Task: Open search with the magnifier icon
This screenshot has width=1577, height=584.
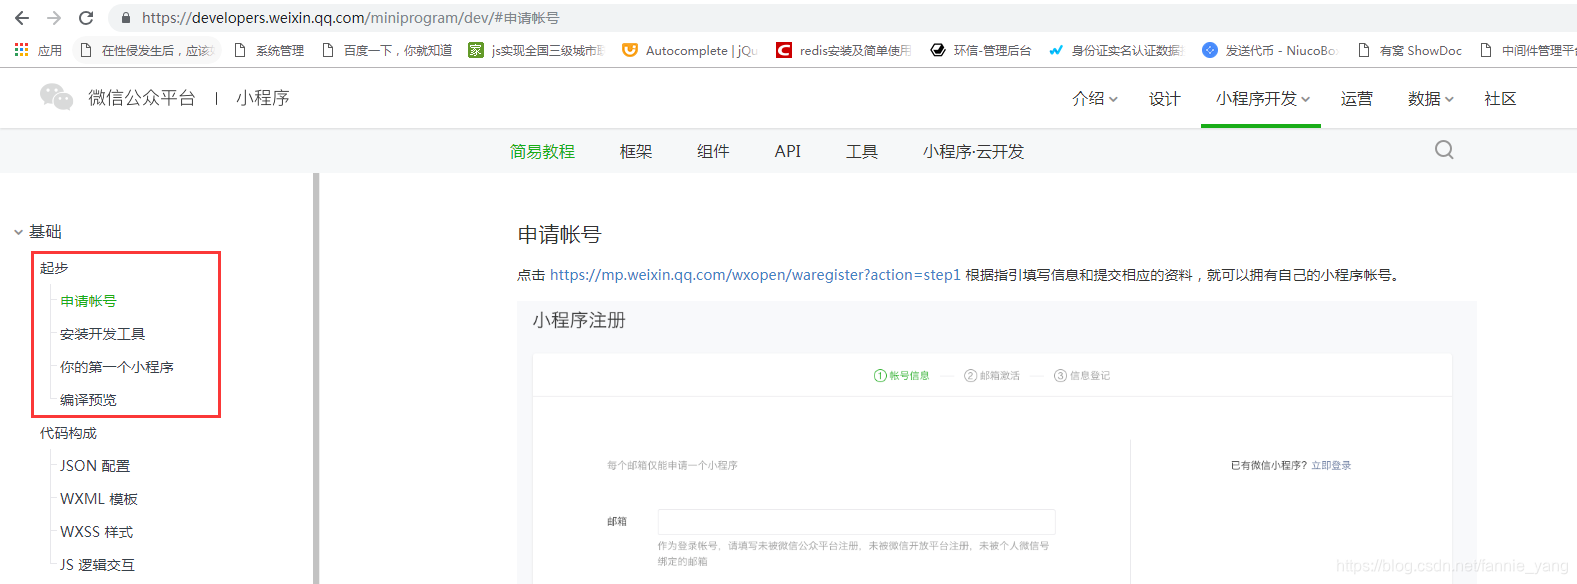Action: pyautogui.click(x=1444, y=150)
